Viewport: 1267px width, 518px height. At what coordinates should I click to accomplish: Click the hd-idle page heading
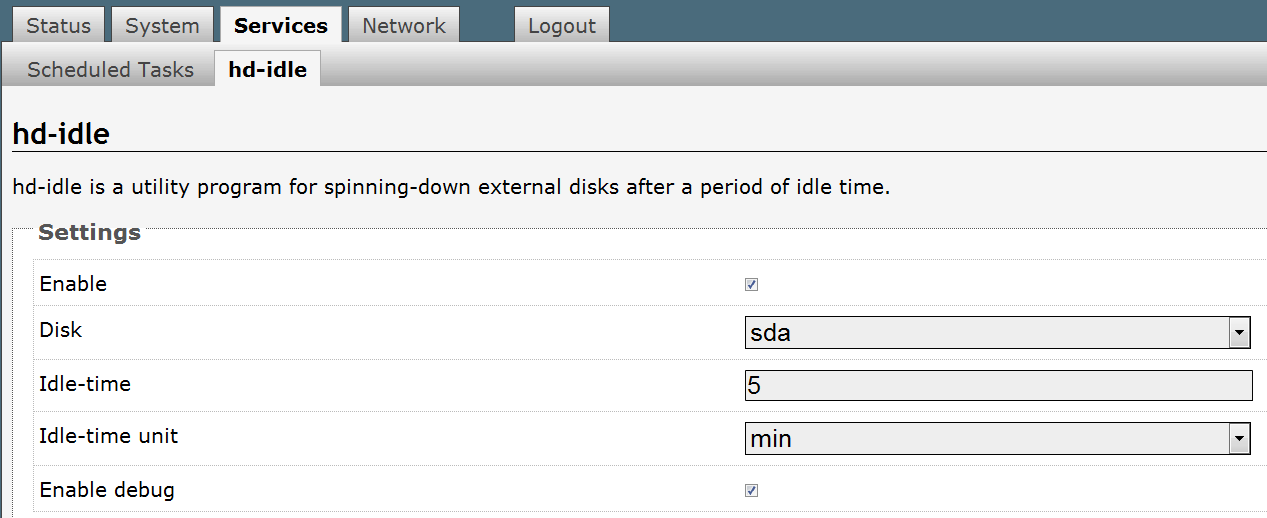[x=61, y=133]
